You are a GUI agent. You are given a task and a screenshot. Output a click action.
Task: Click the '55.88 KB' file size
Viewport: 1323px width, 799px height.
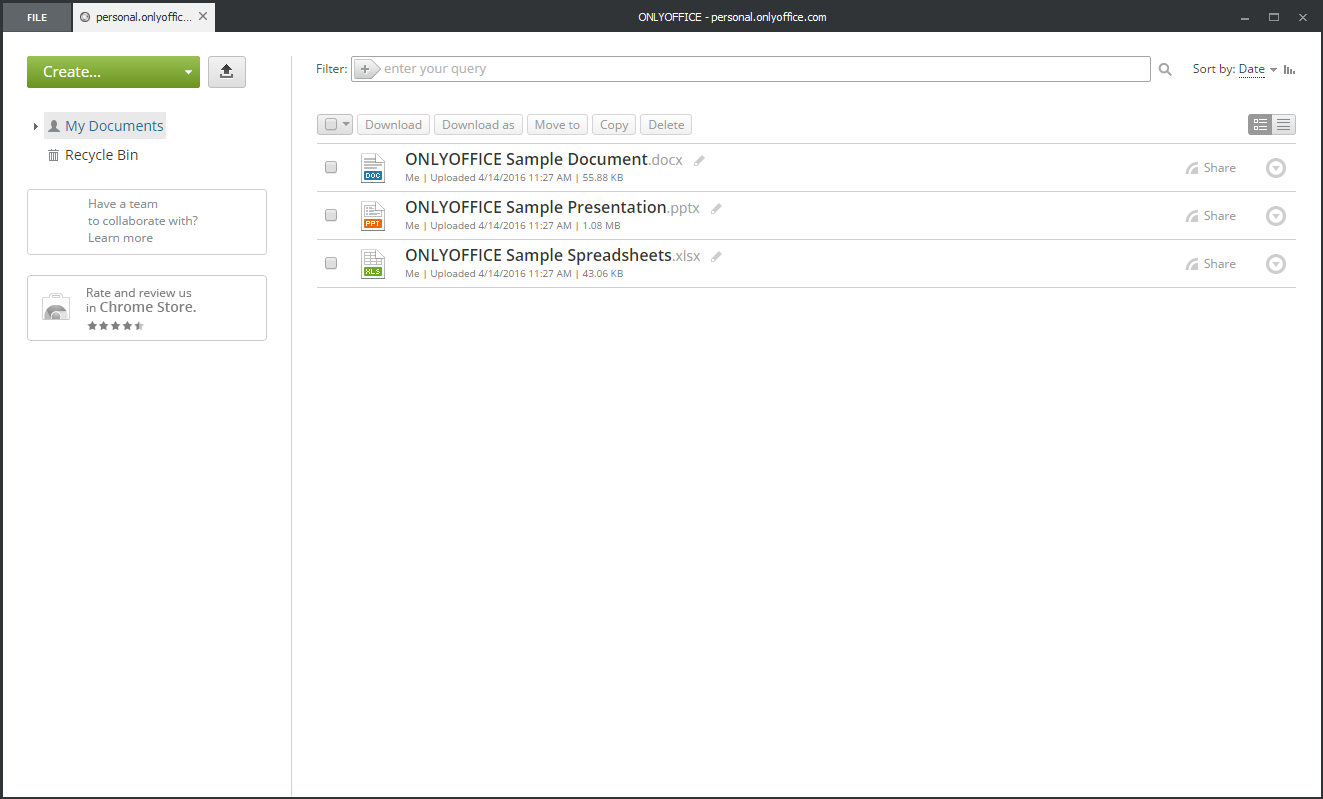tap(602, 178)
